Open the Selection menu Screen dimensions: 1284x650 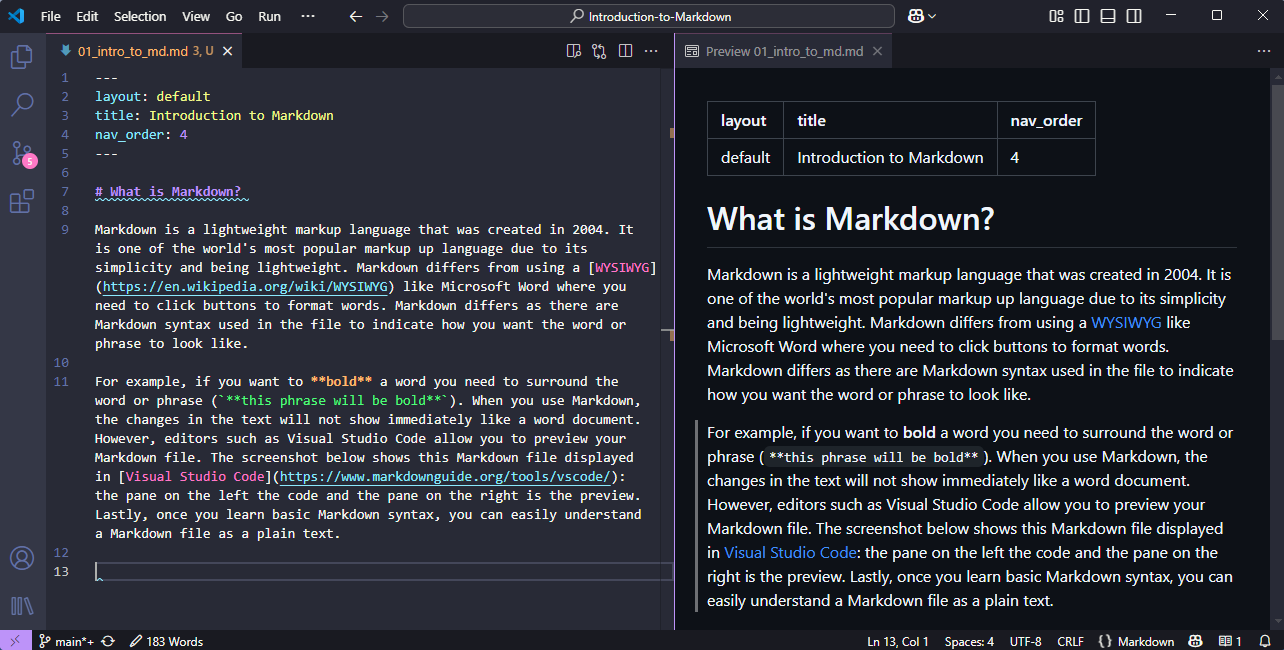point(140,16)
